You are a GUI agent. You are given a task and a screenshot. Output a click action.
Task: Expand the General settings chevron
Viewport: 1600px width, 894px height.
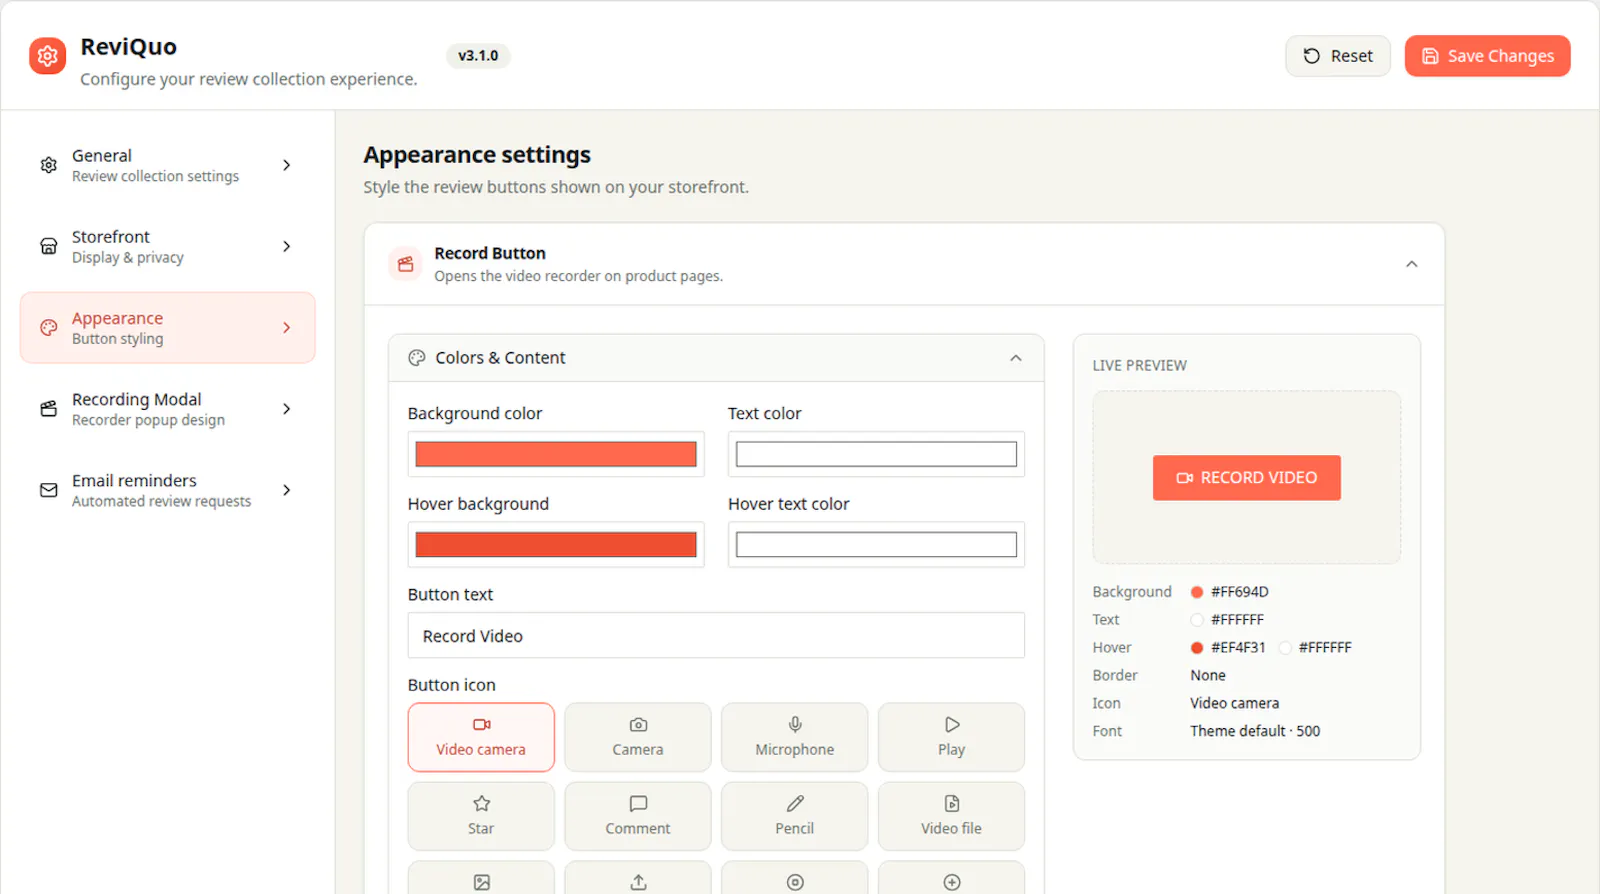pyautogui.click(x=287, y=165)
